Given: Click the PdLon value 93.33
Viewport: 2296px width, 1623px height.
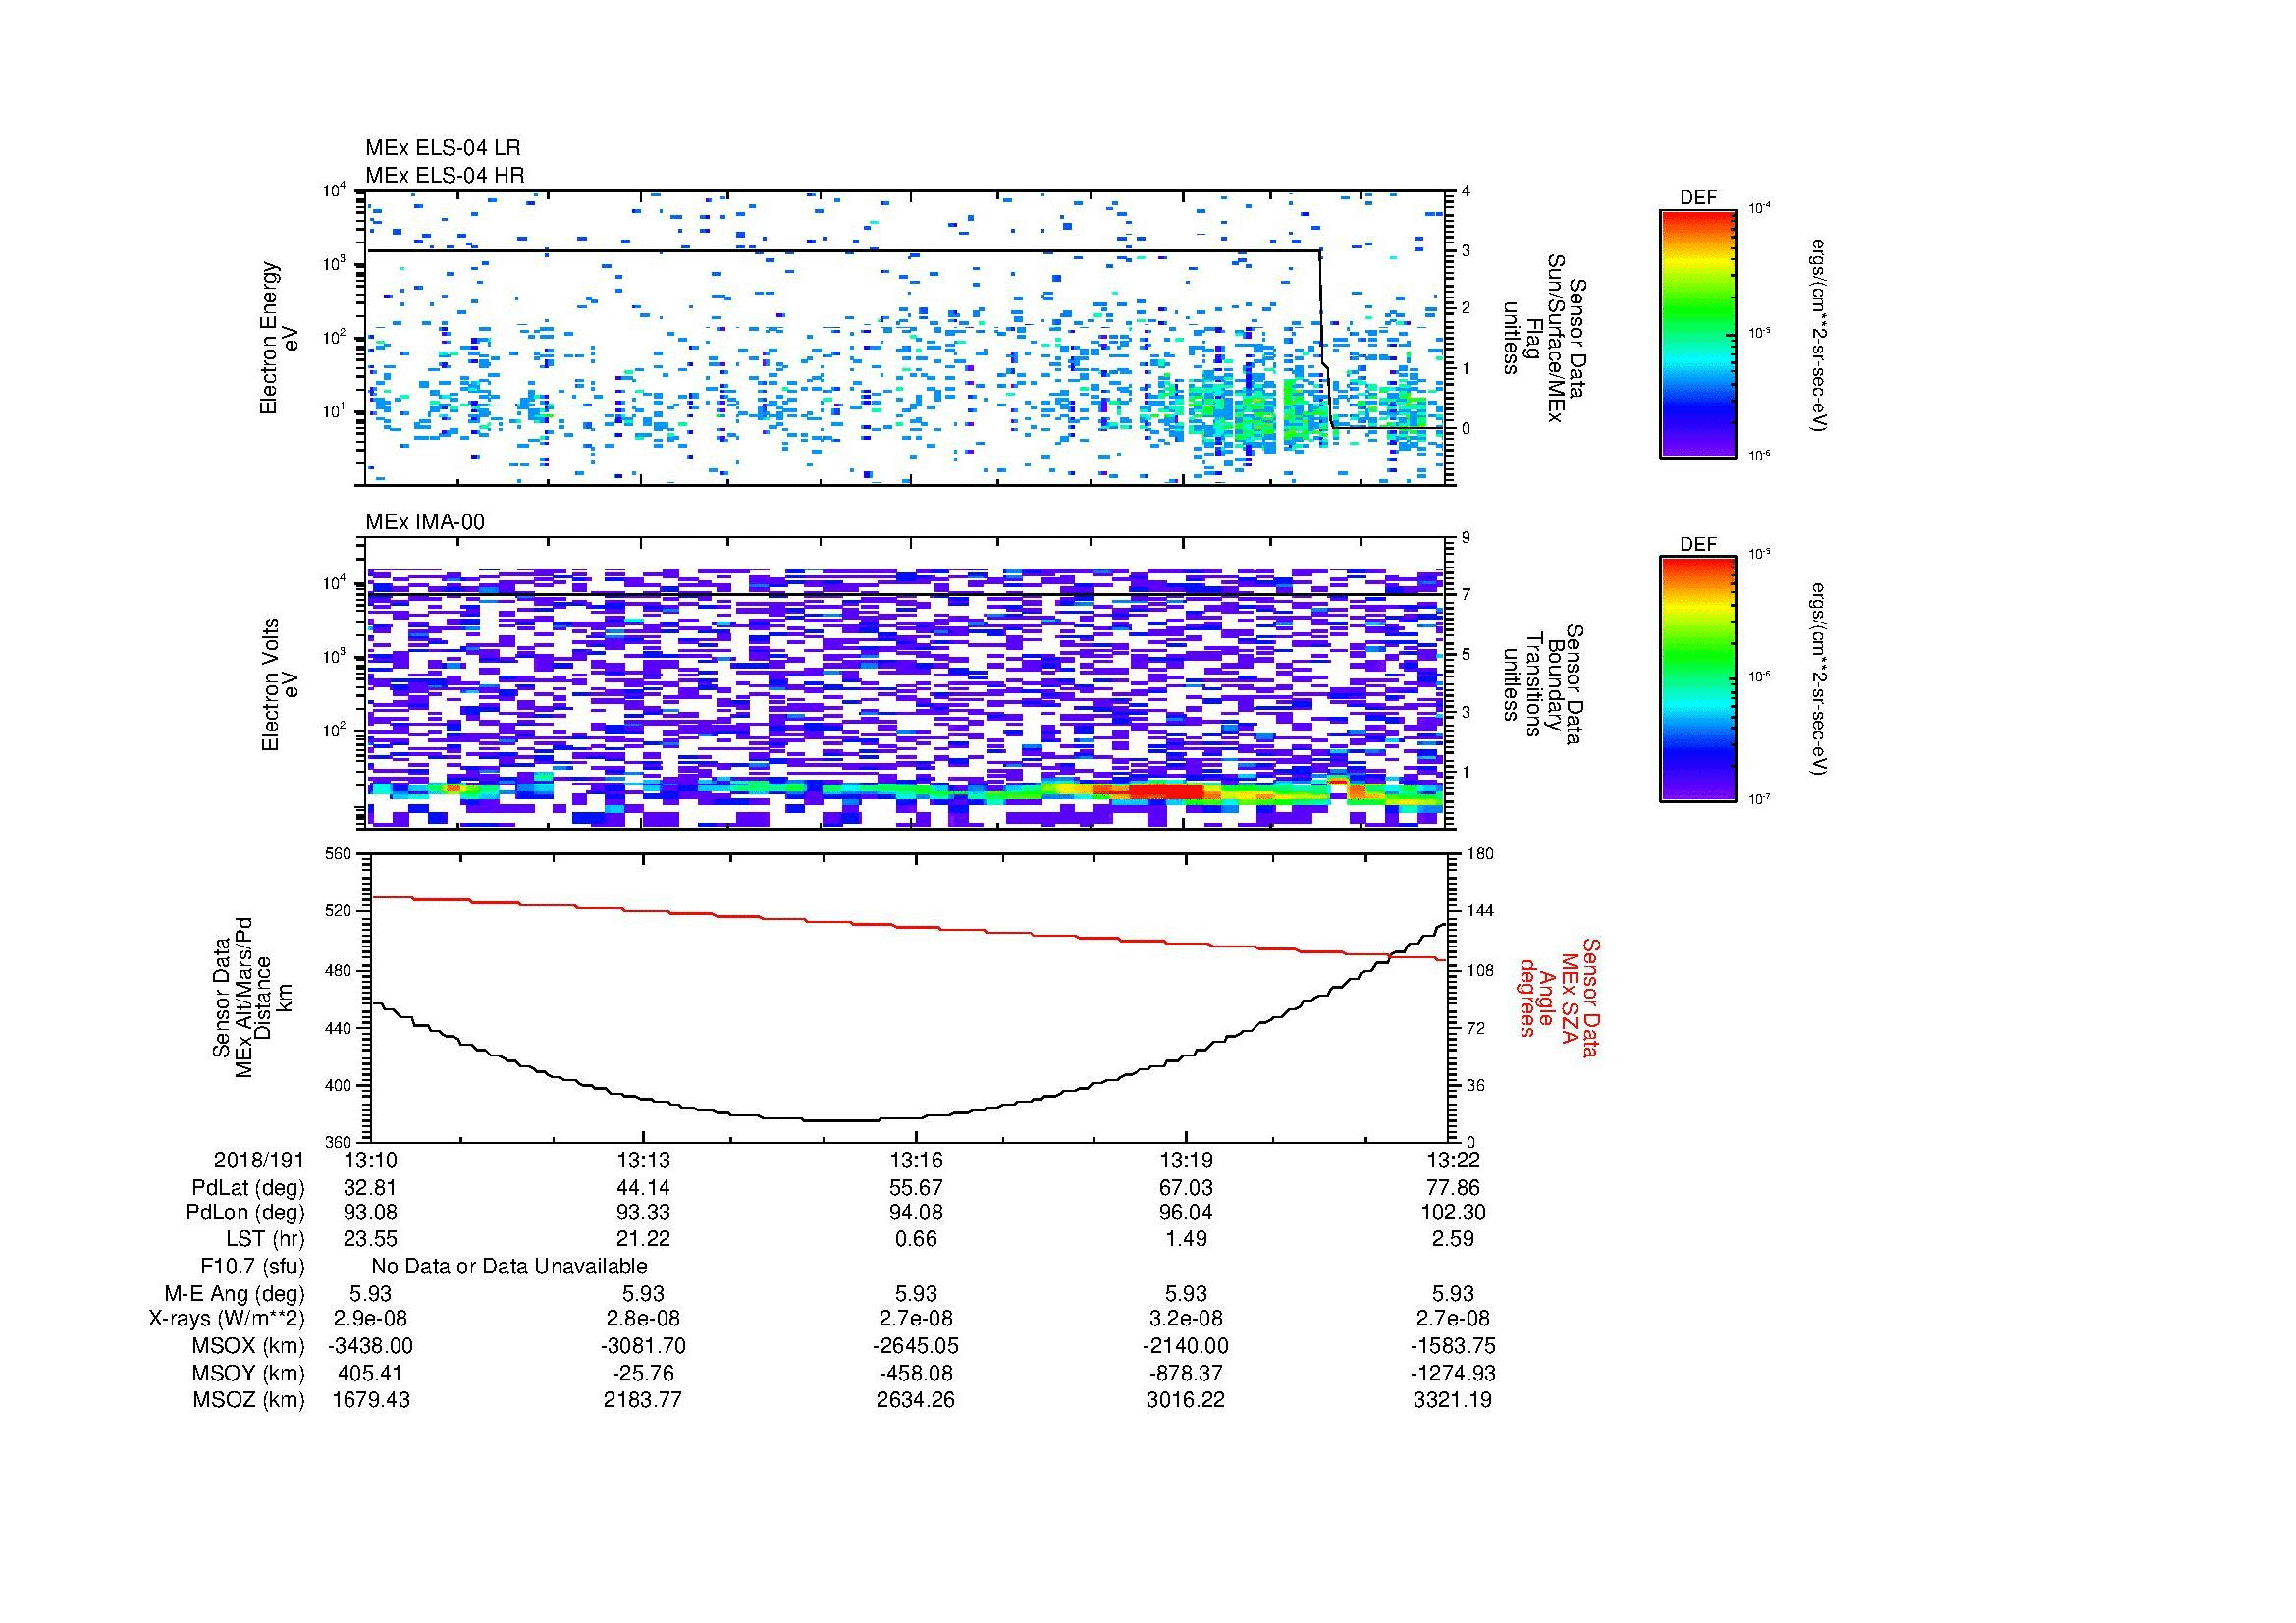Looking at the screenshot, I should tap(643, 1213).
